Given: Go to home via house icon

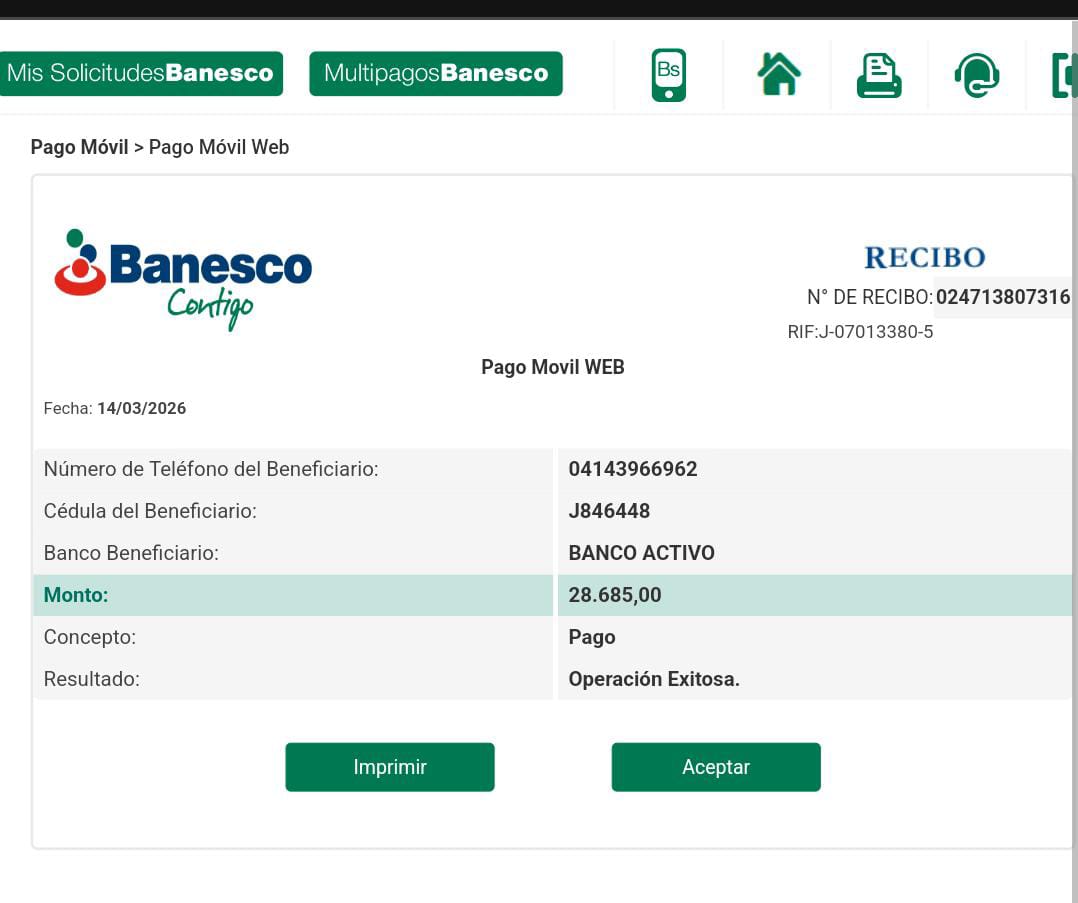Looking at the screenshot, I should (x=779, y=75).
